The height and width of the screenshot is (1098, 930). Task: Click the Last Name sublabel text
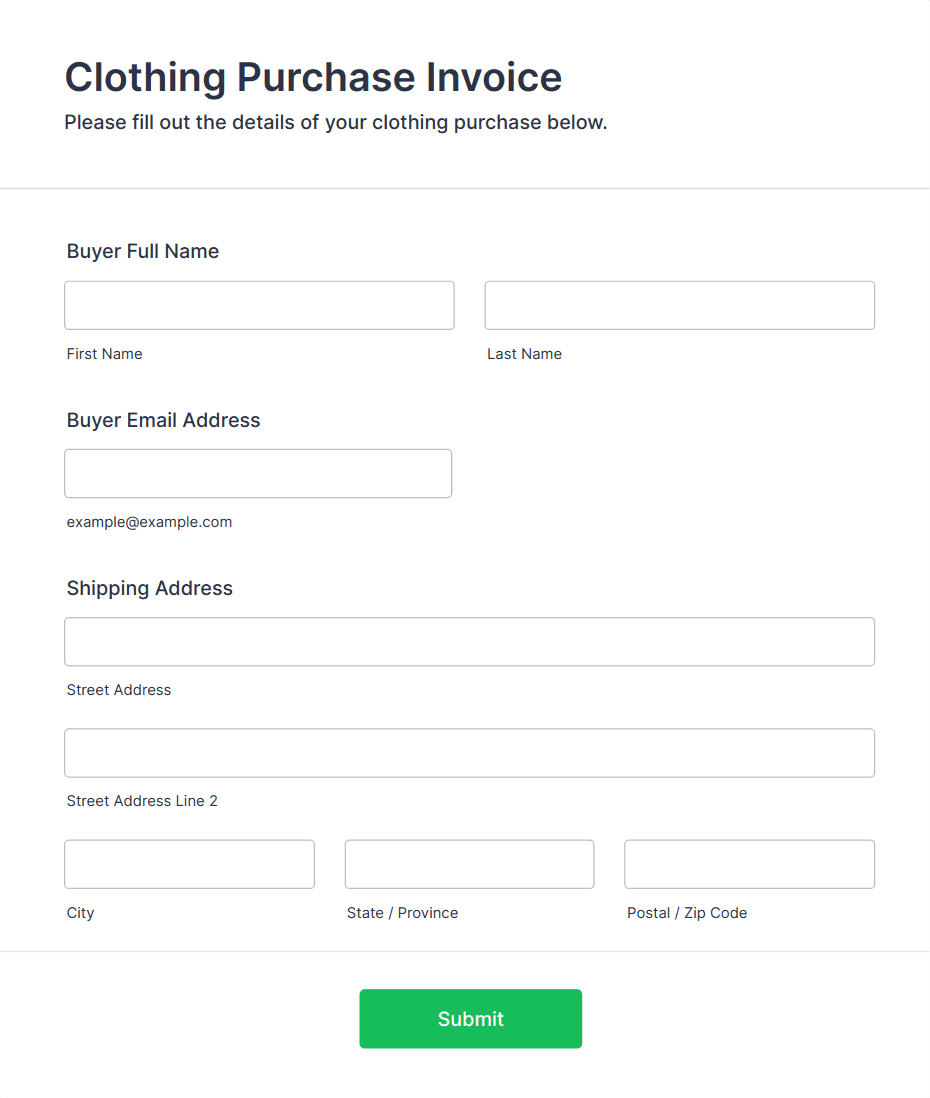[524, 354]
